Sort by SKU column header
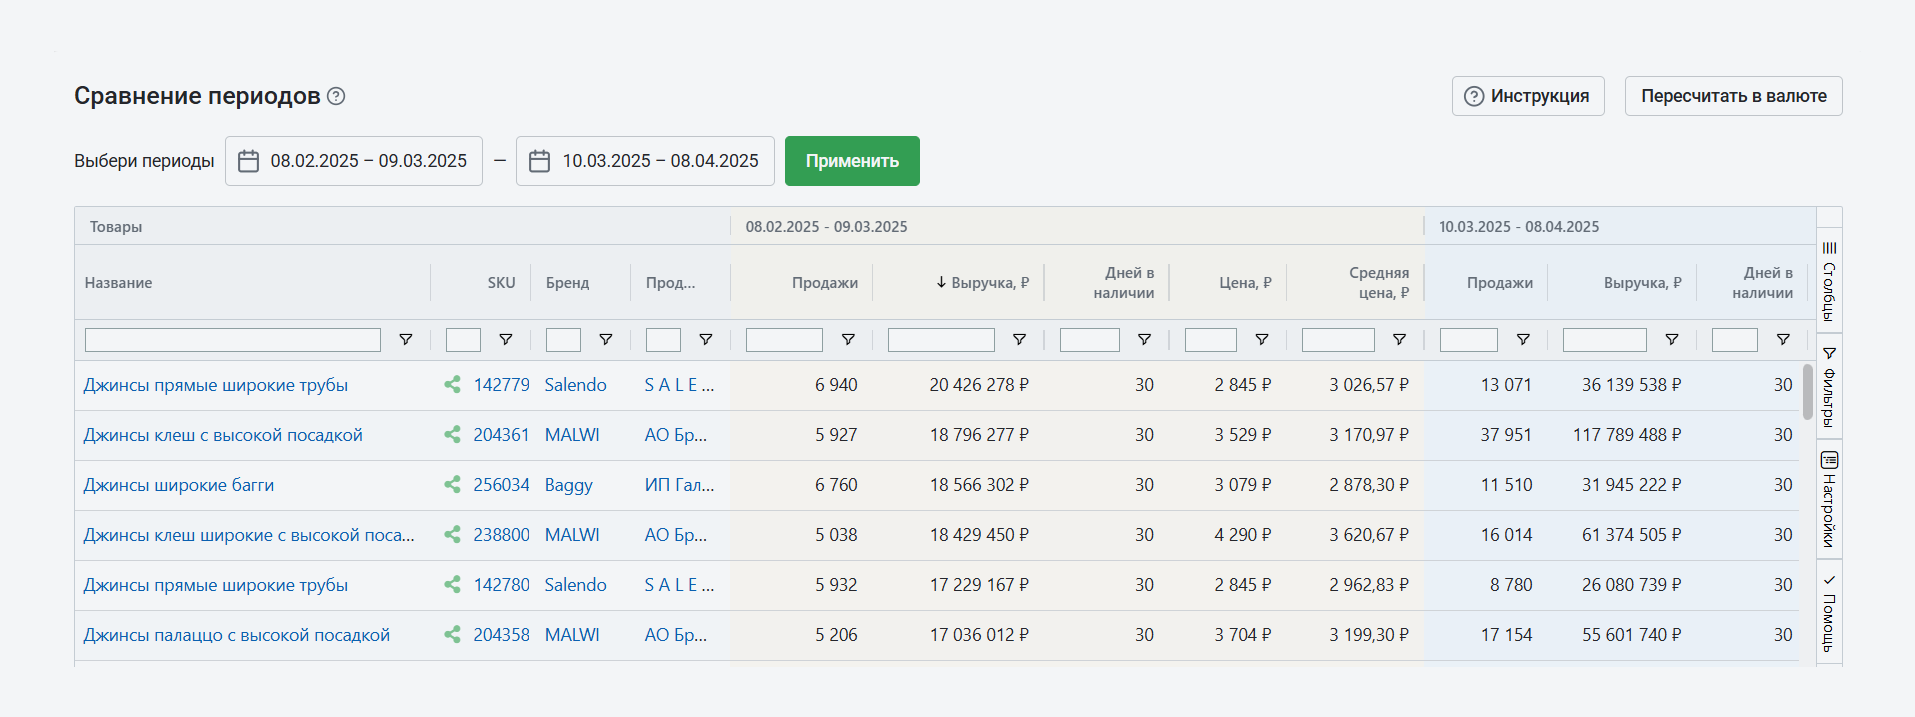1915x717 pixels. click(x=501, y=283)
